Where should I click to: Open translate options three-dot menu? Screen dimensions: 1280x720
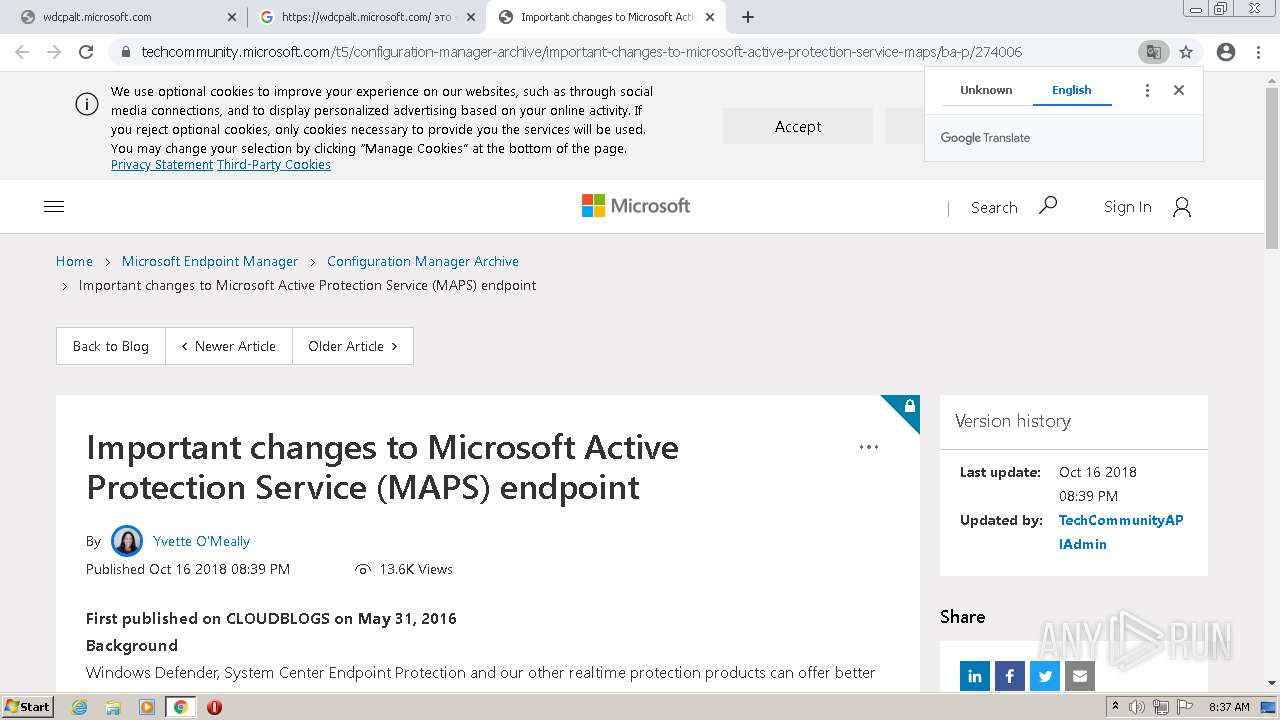pos(1147,90)
